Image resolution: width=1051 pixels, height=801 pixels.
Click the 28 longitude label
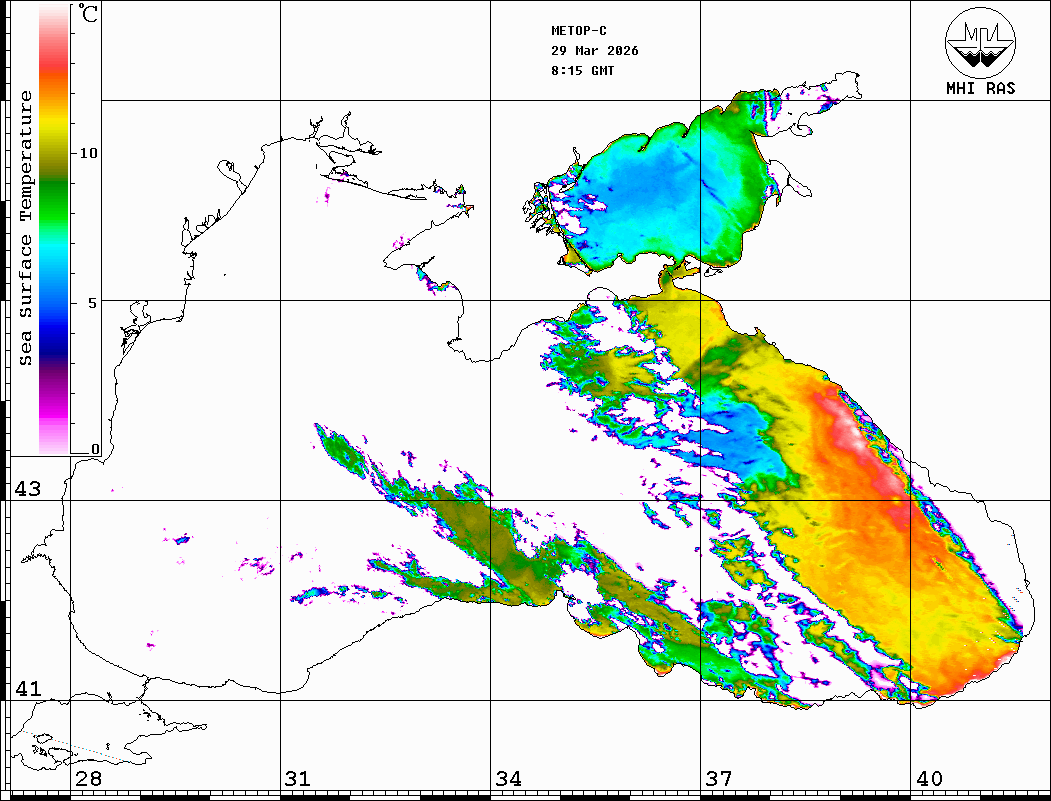coord(88,779)
